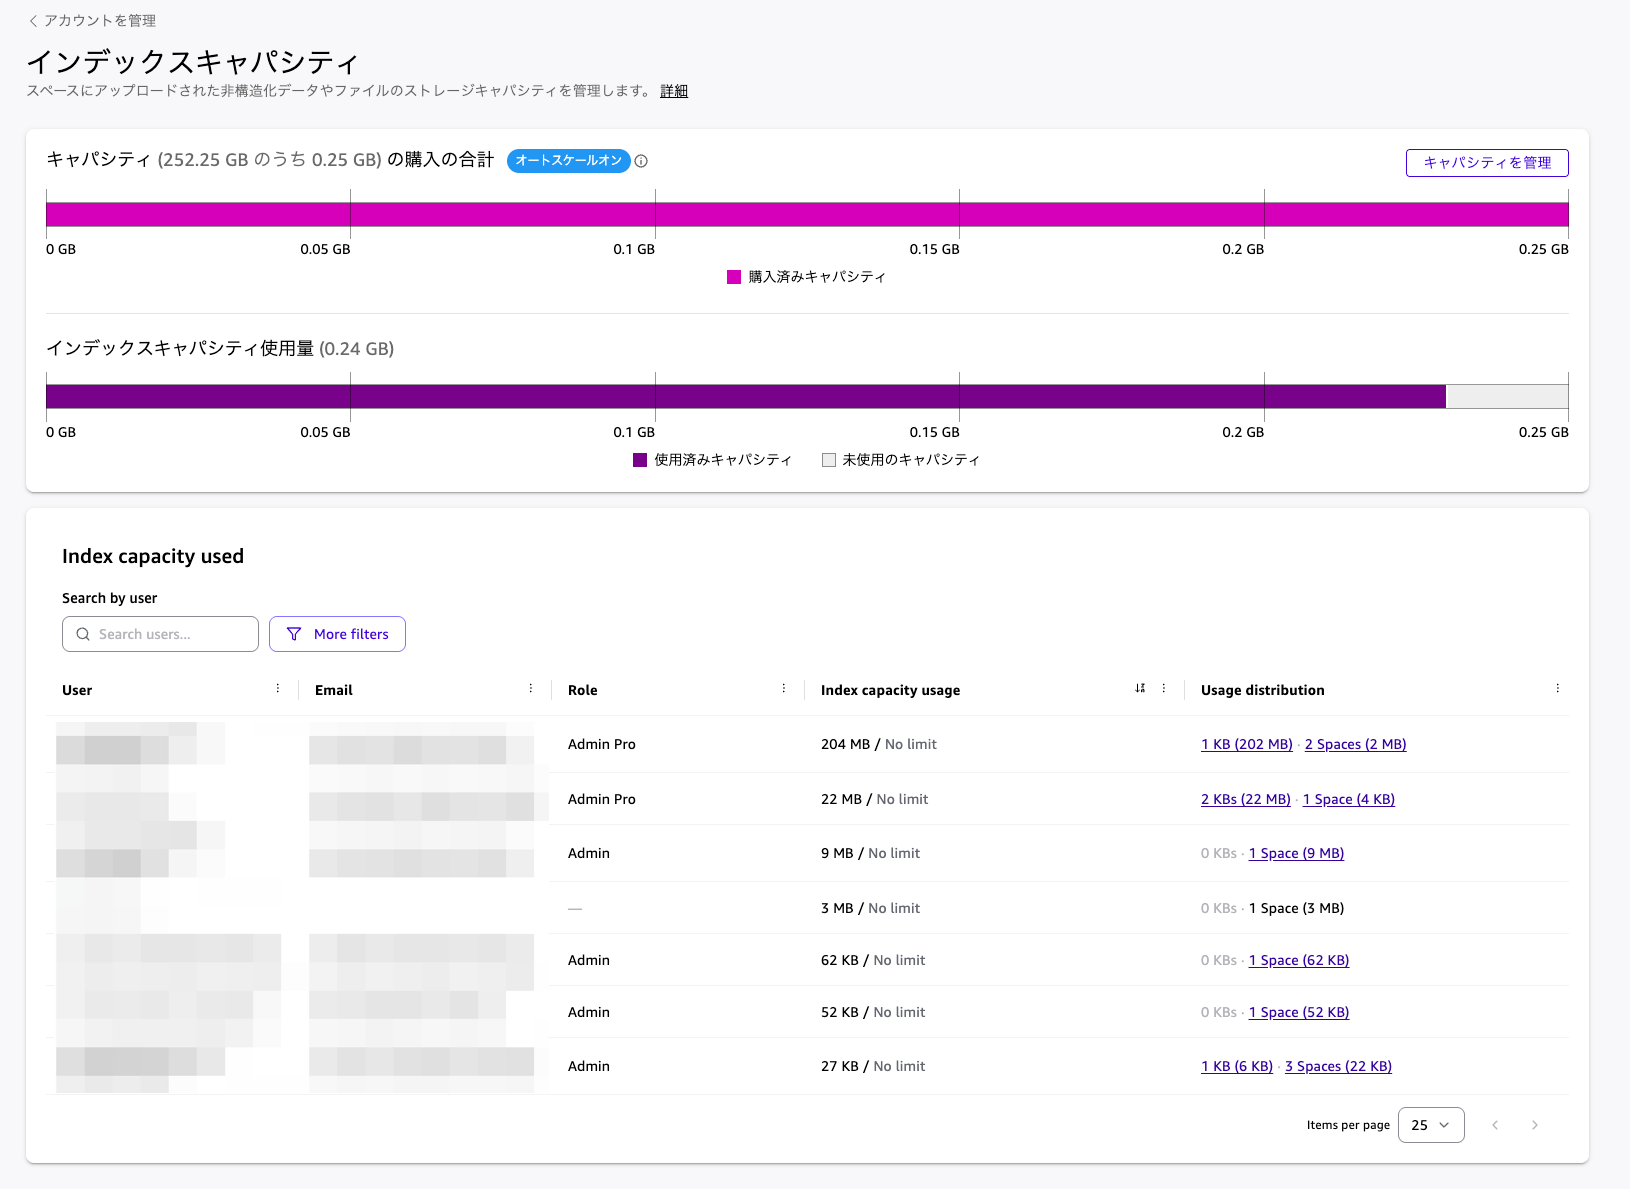Open the User column options menu
The image size is (1630, 1189).
click(x=278, y=689)
